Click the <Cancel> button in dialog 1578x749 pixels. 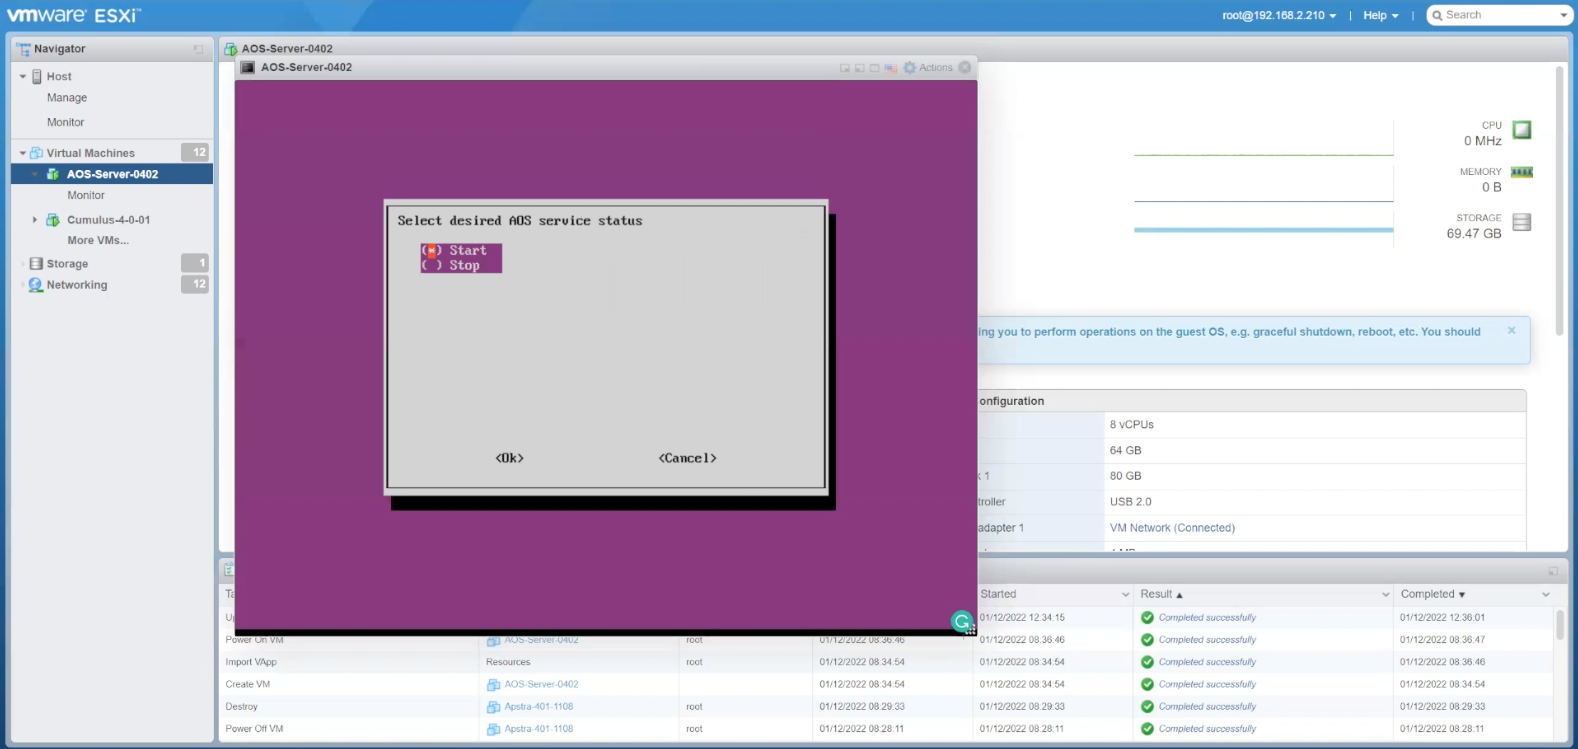[x=688, y=458]
